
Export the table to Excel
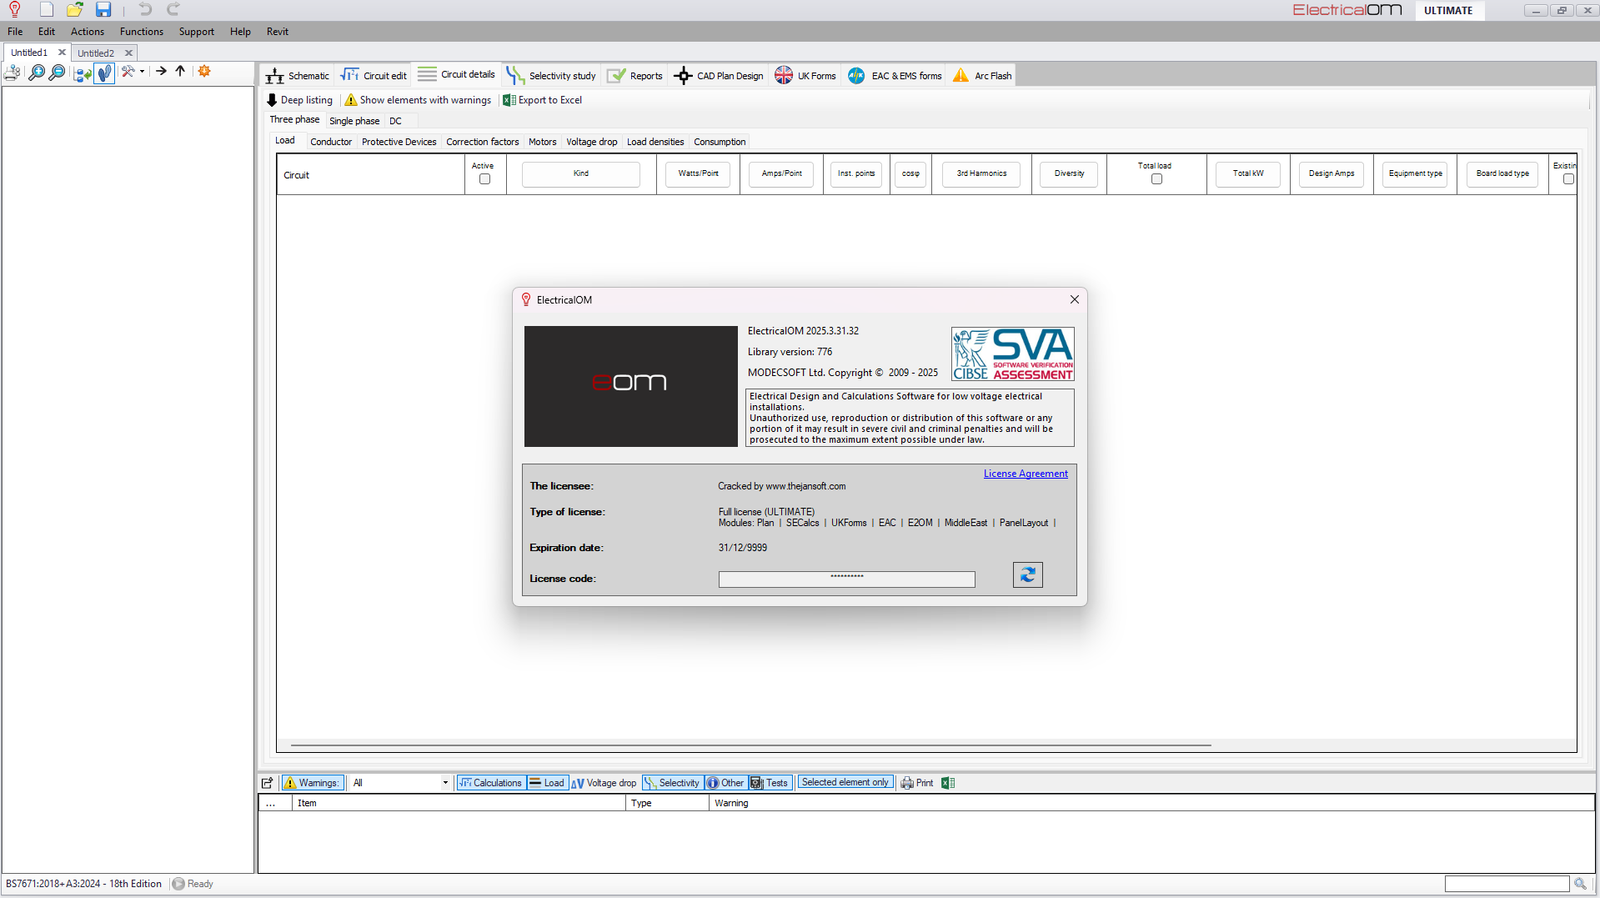(x=542, y=100)
